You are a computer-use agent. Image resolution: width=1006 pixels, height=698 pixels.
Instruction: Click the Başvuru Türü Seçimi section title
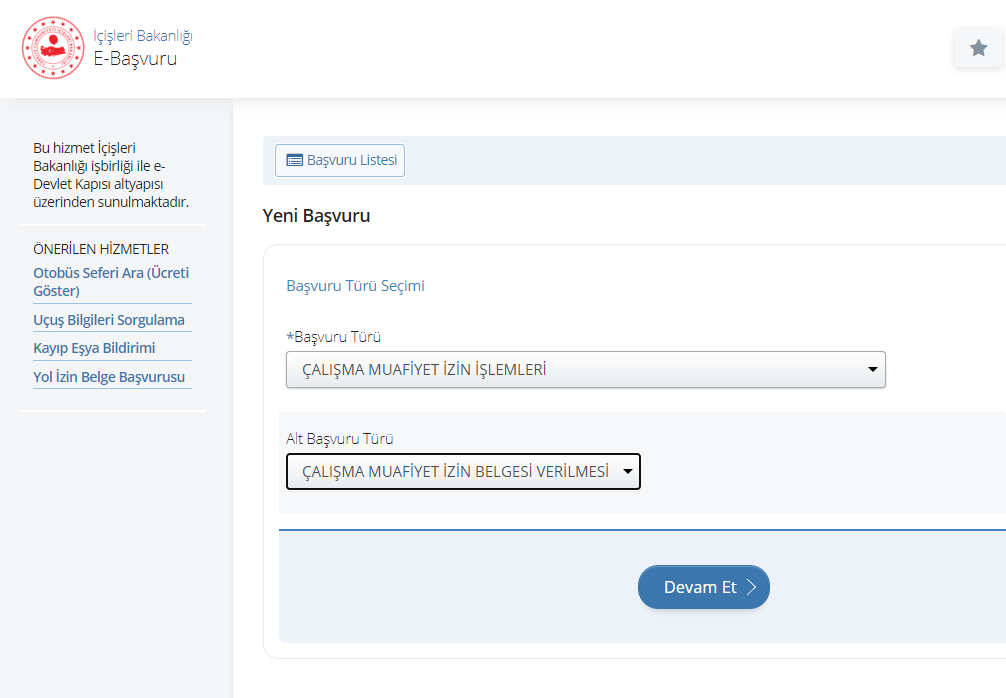tap(355, 286)
